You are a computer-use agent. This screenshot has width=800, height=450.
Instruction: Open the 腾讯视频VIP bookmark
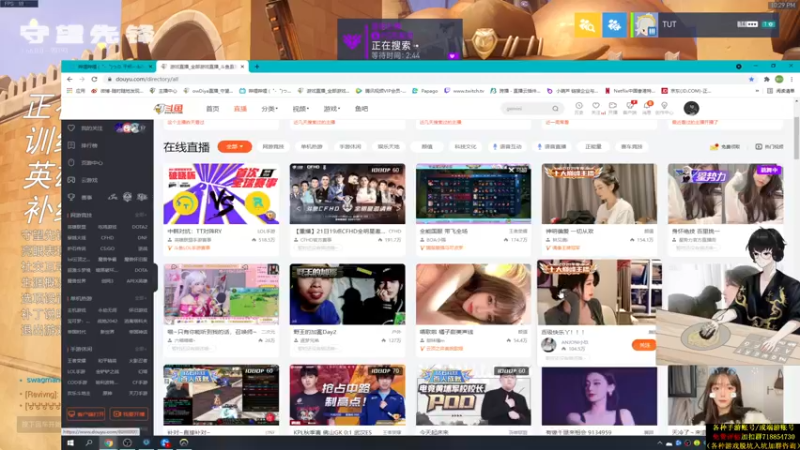pyautogui.click(x=380, y=91)
